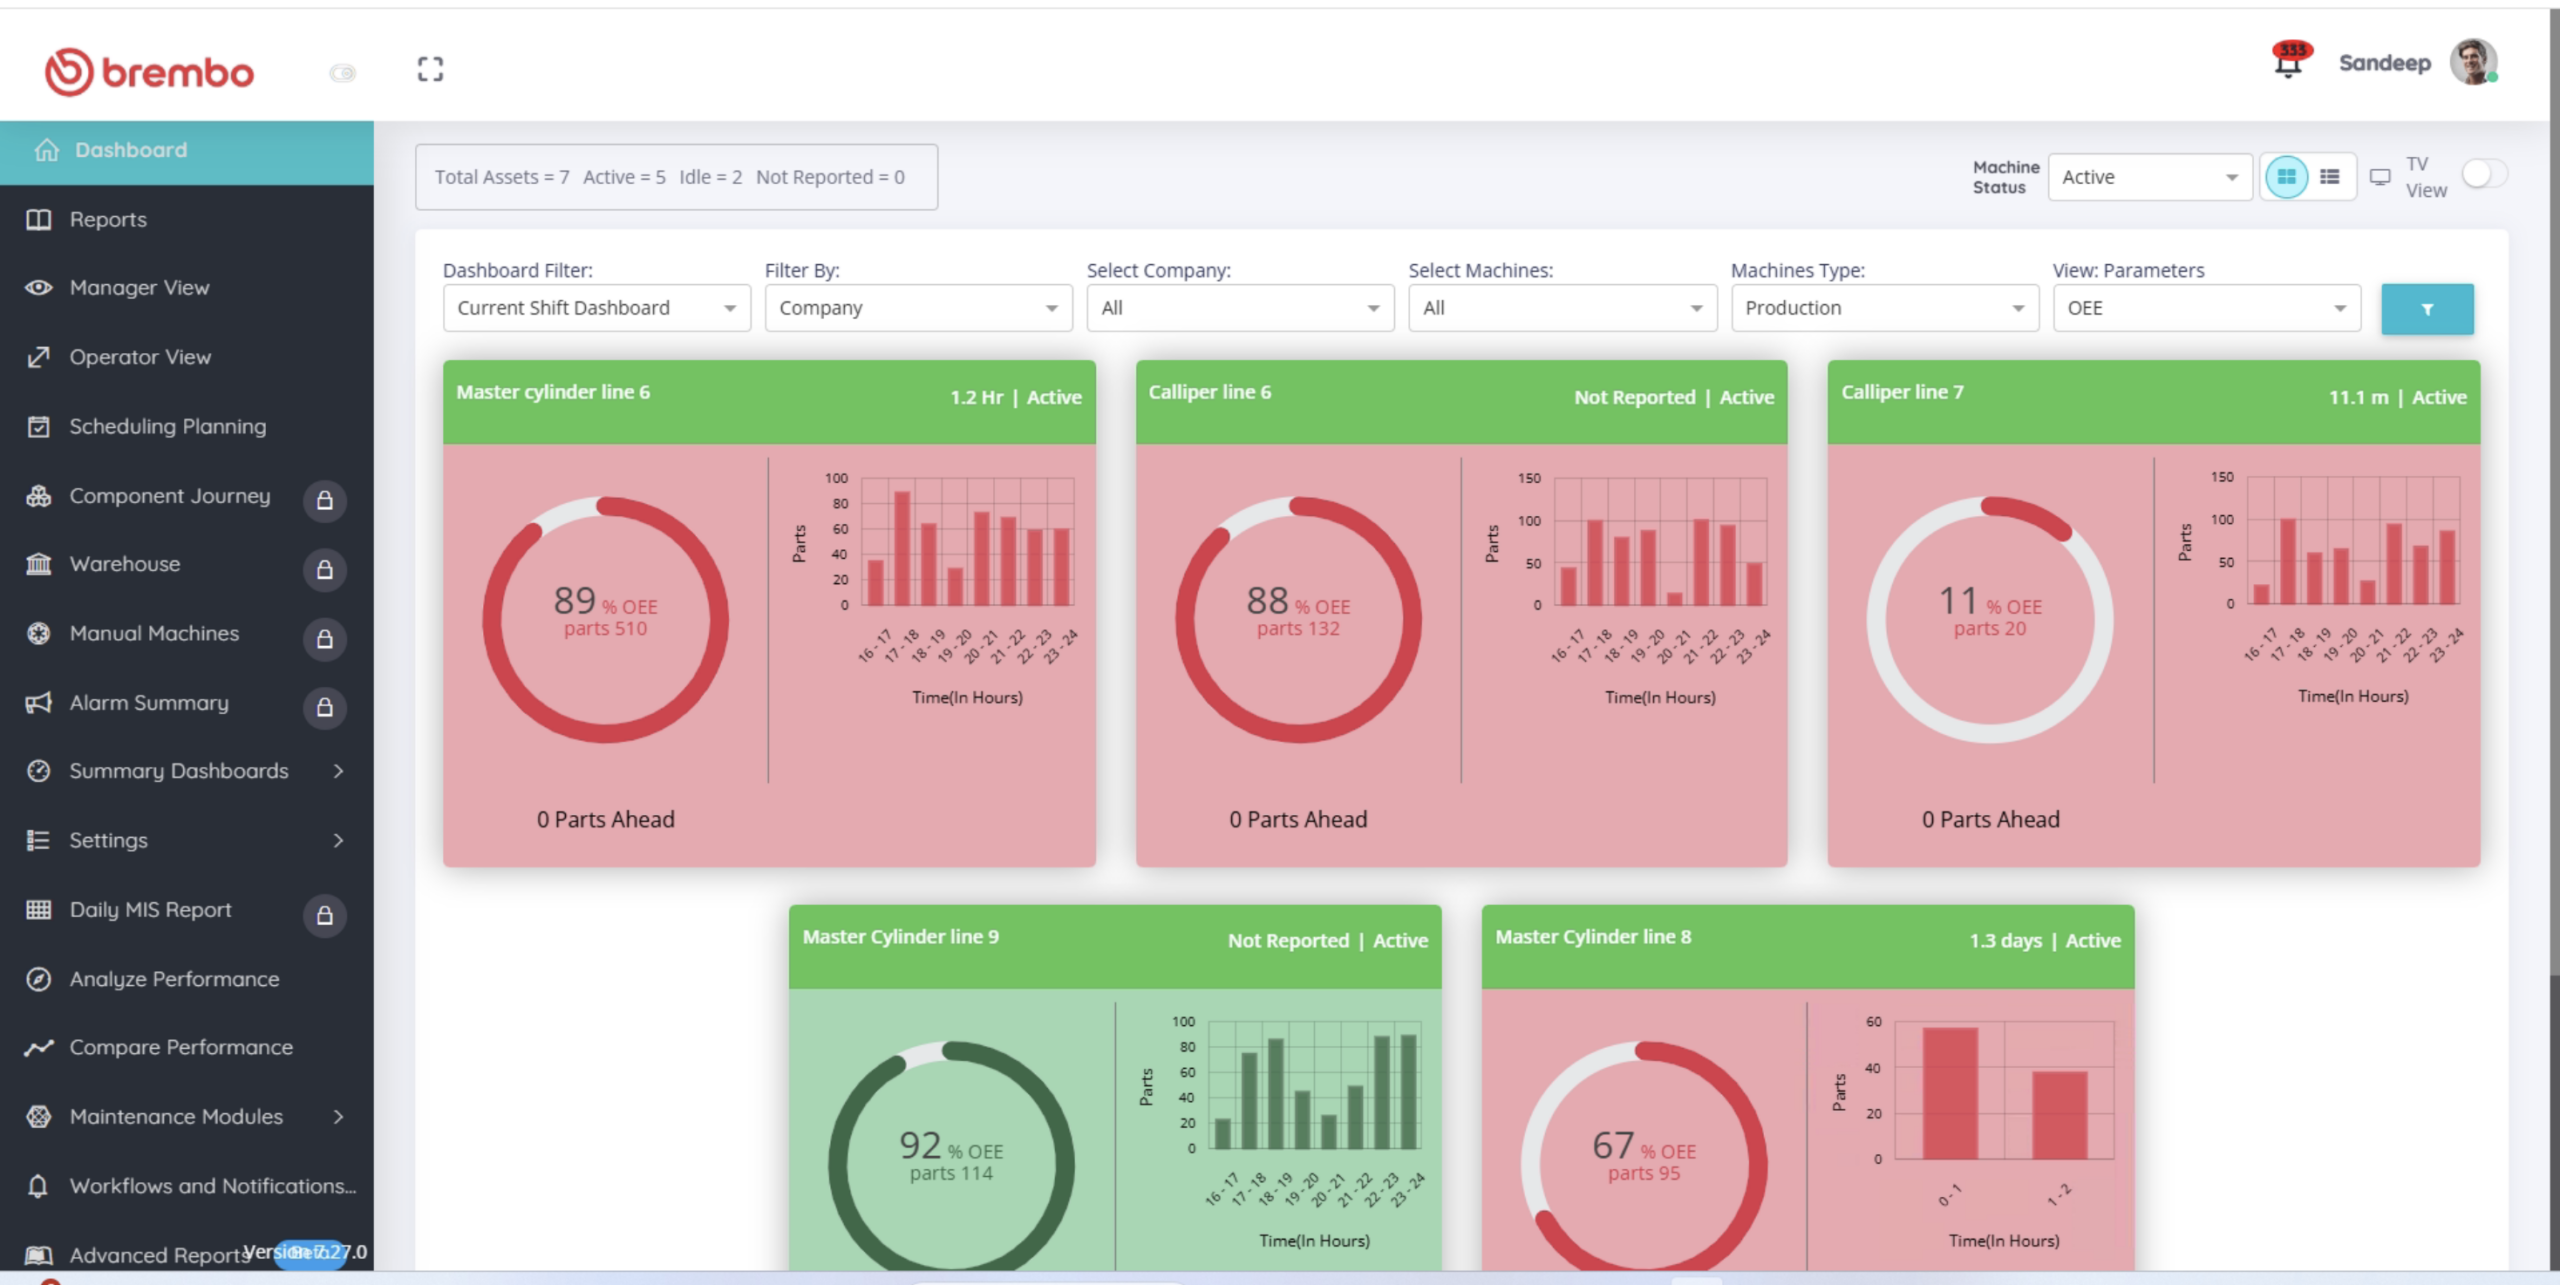Toggle the sidebar collapse switch near logo
This screenshot has width=2560, height=1285.
[342, 73]
